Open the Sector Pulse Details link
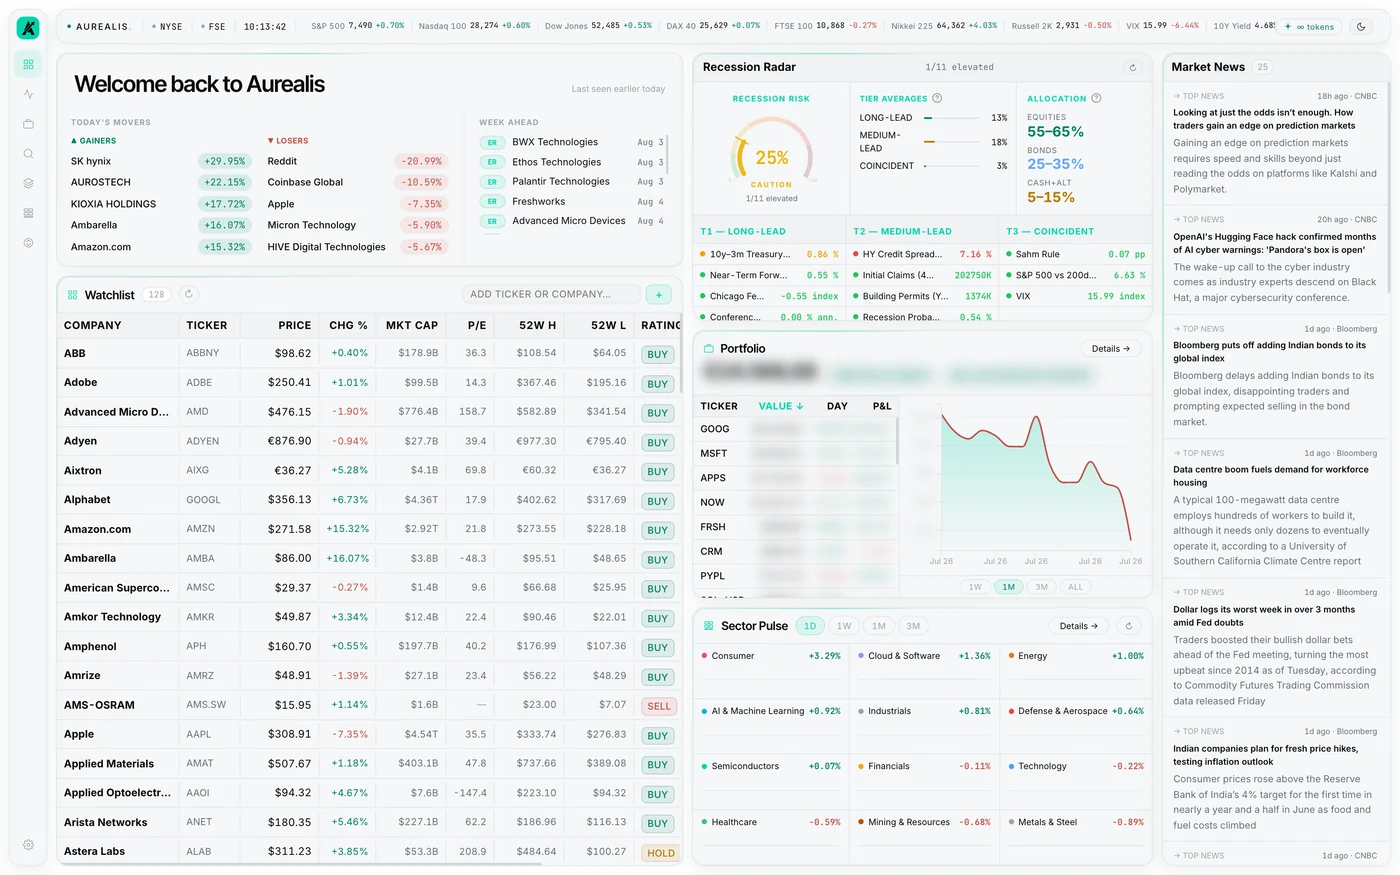Screen dimensions: 1400x875 (1078, 626)
